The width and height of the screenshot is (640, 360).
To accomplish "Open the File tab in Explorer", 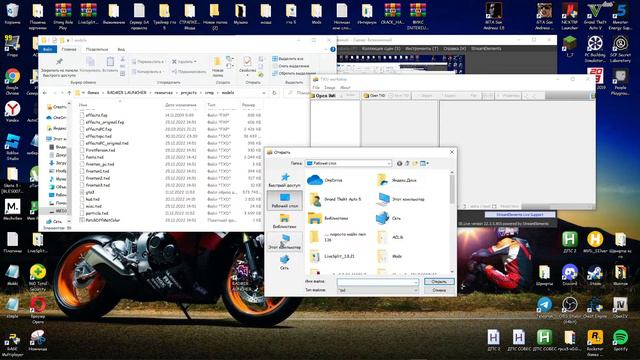I will click(48, 49).
